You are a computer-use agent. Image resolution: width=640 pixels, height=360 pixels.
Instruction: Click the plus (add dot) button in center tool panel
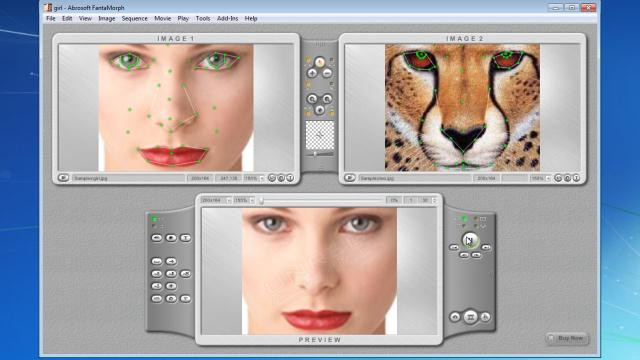pos(312,73)
